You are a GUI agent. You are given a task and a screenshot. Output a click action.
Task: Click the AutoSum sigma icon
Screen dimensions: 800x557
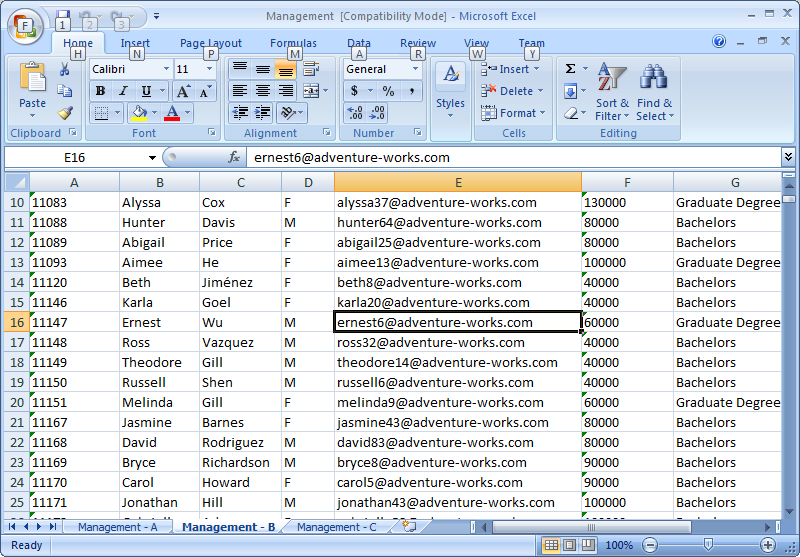(x=571, y=68)
